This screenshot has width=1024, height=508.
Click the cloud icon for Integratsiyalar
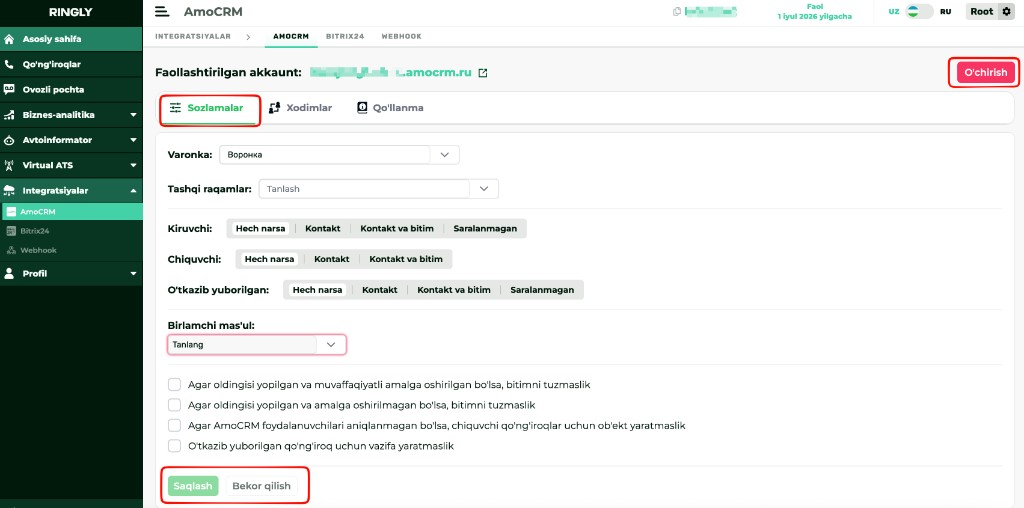9,191
